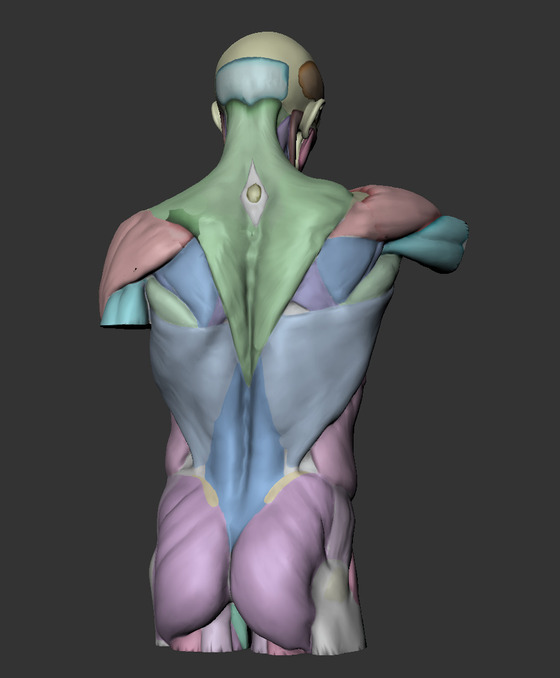This screenshot has width=560, height=678.
Task: Click the purple rhomboid beside the raised-arm scapula
Action: [312, 288]
